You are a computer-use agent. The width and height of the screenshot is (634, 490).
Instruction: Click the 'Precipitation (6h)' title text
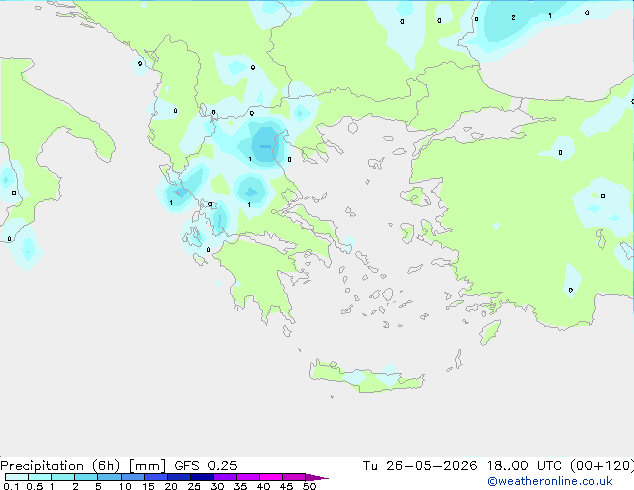tap(60, 466)
